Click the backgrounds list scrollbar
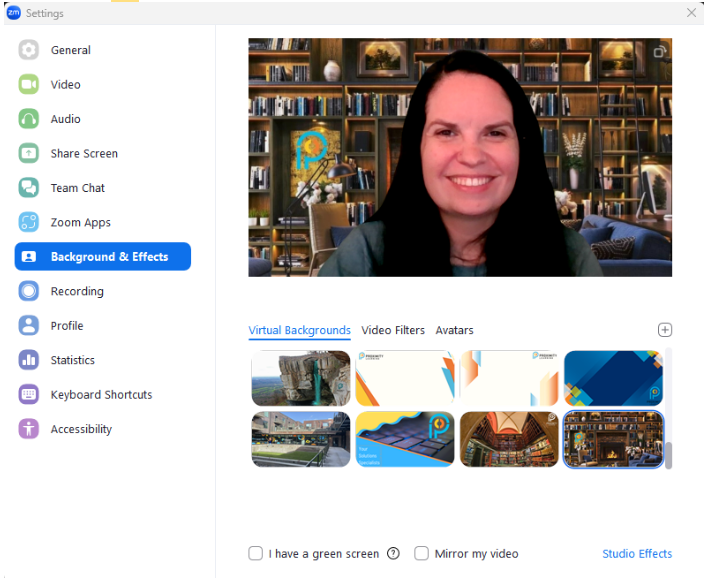708x583 pixels. (669, 455)
